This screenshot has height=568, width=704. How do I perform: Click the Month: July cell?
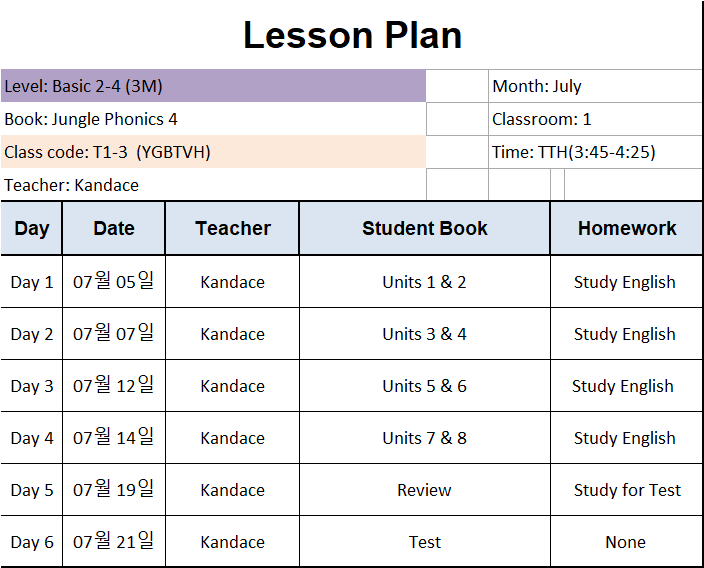595,86
